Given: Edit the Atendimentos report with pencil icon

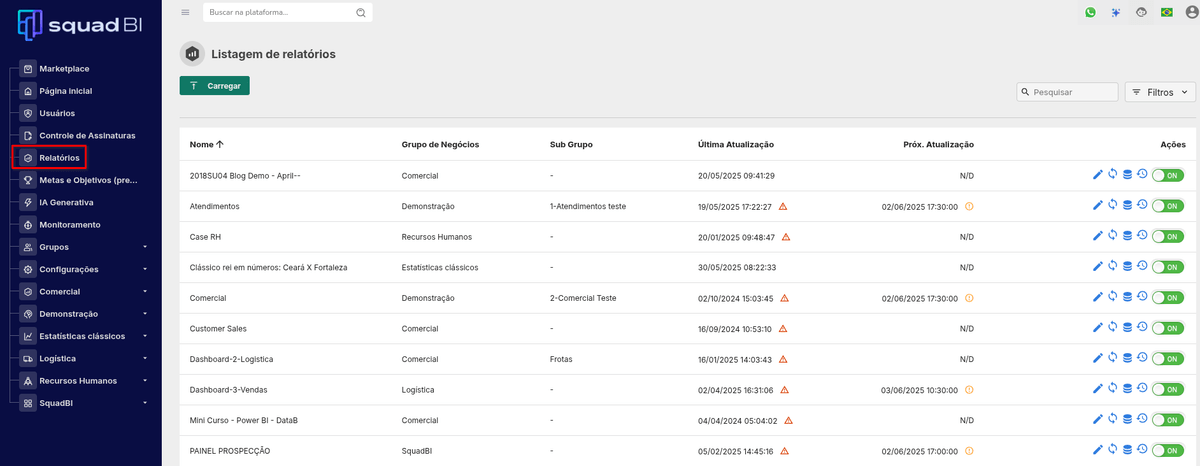Looking at the screenshot, I should 1097,205.
